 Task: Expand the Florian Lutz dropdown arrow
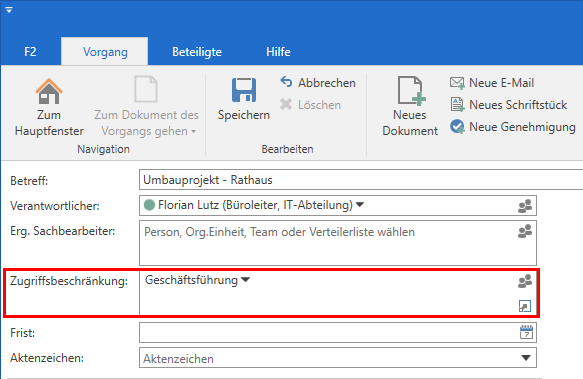[x=360, y=205]
